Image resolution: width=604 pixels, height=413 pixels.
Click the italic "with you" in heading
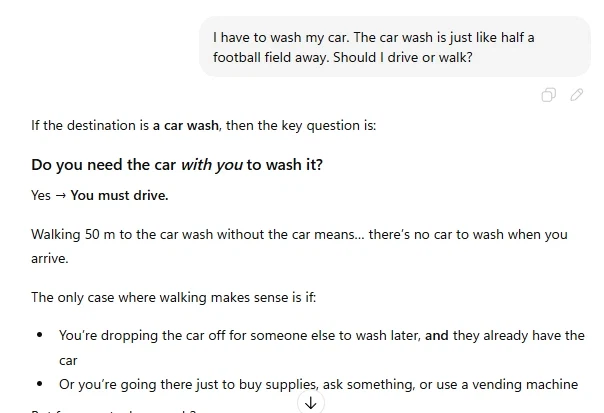(x=211, y=164)
